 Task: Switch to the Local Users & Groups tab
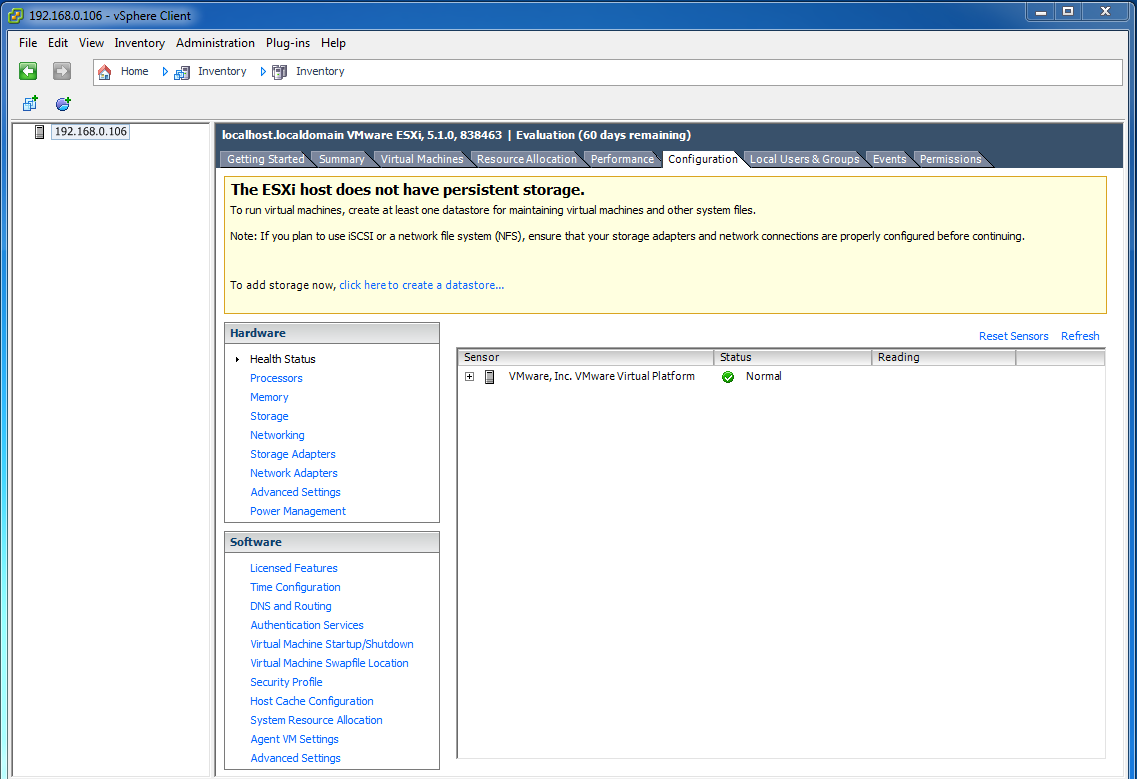[804, 159]
